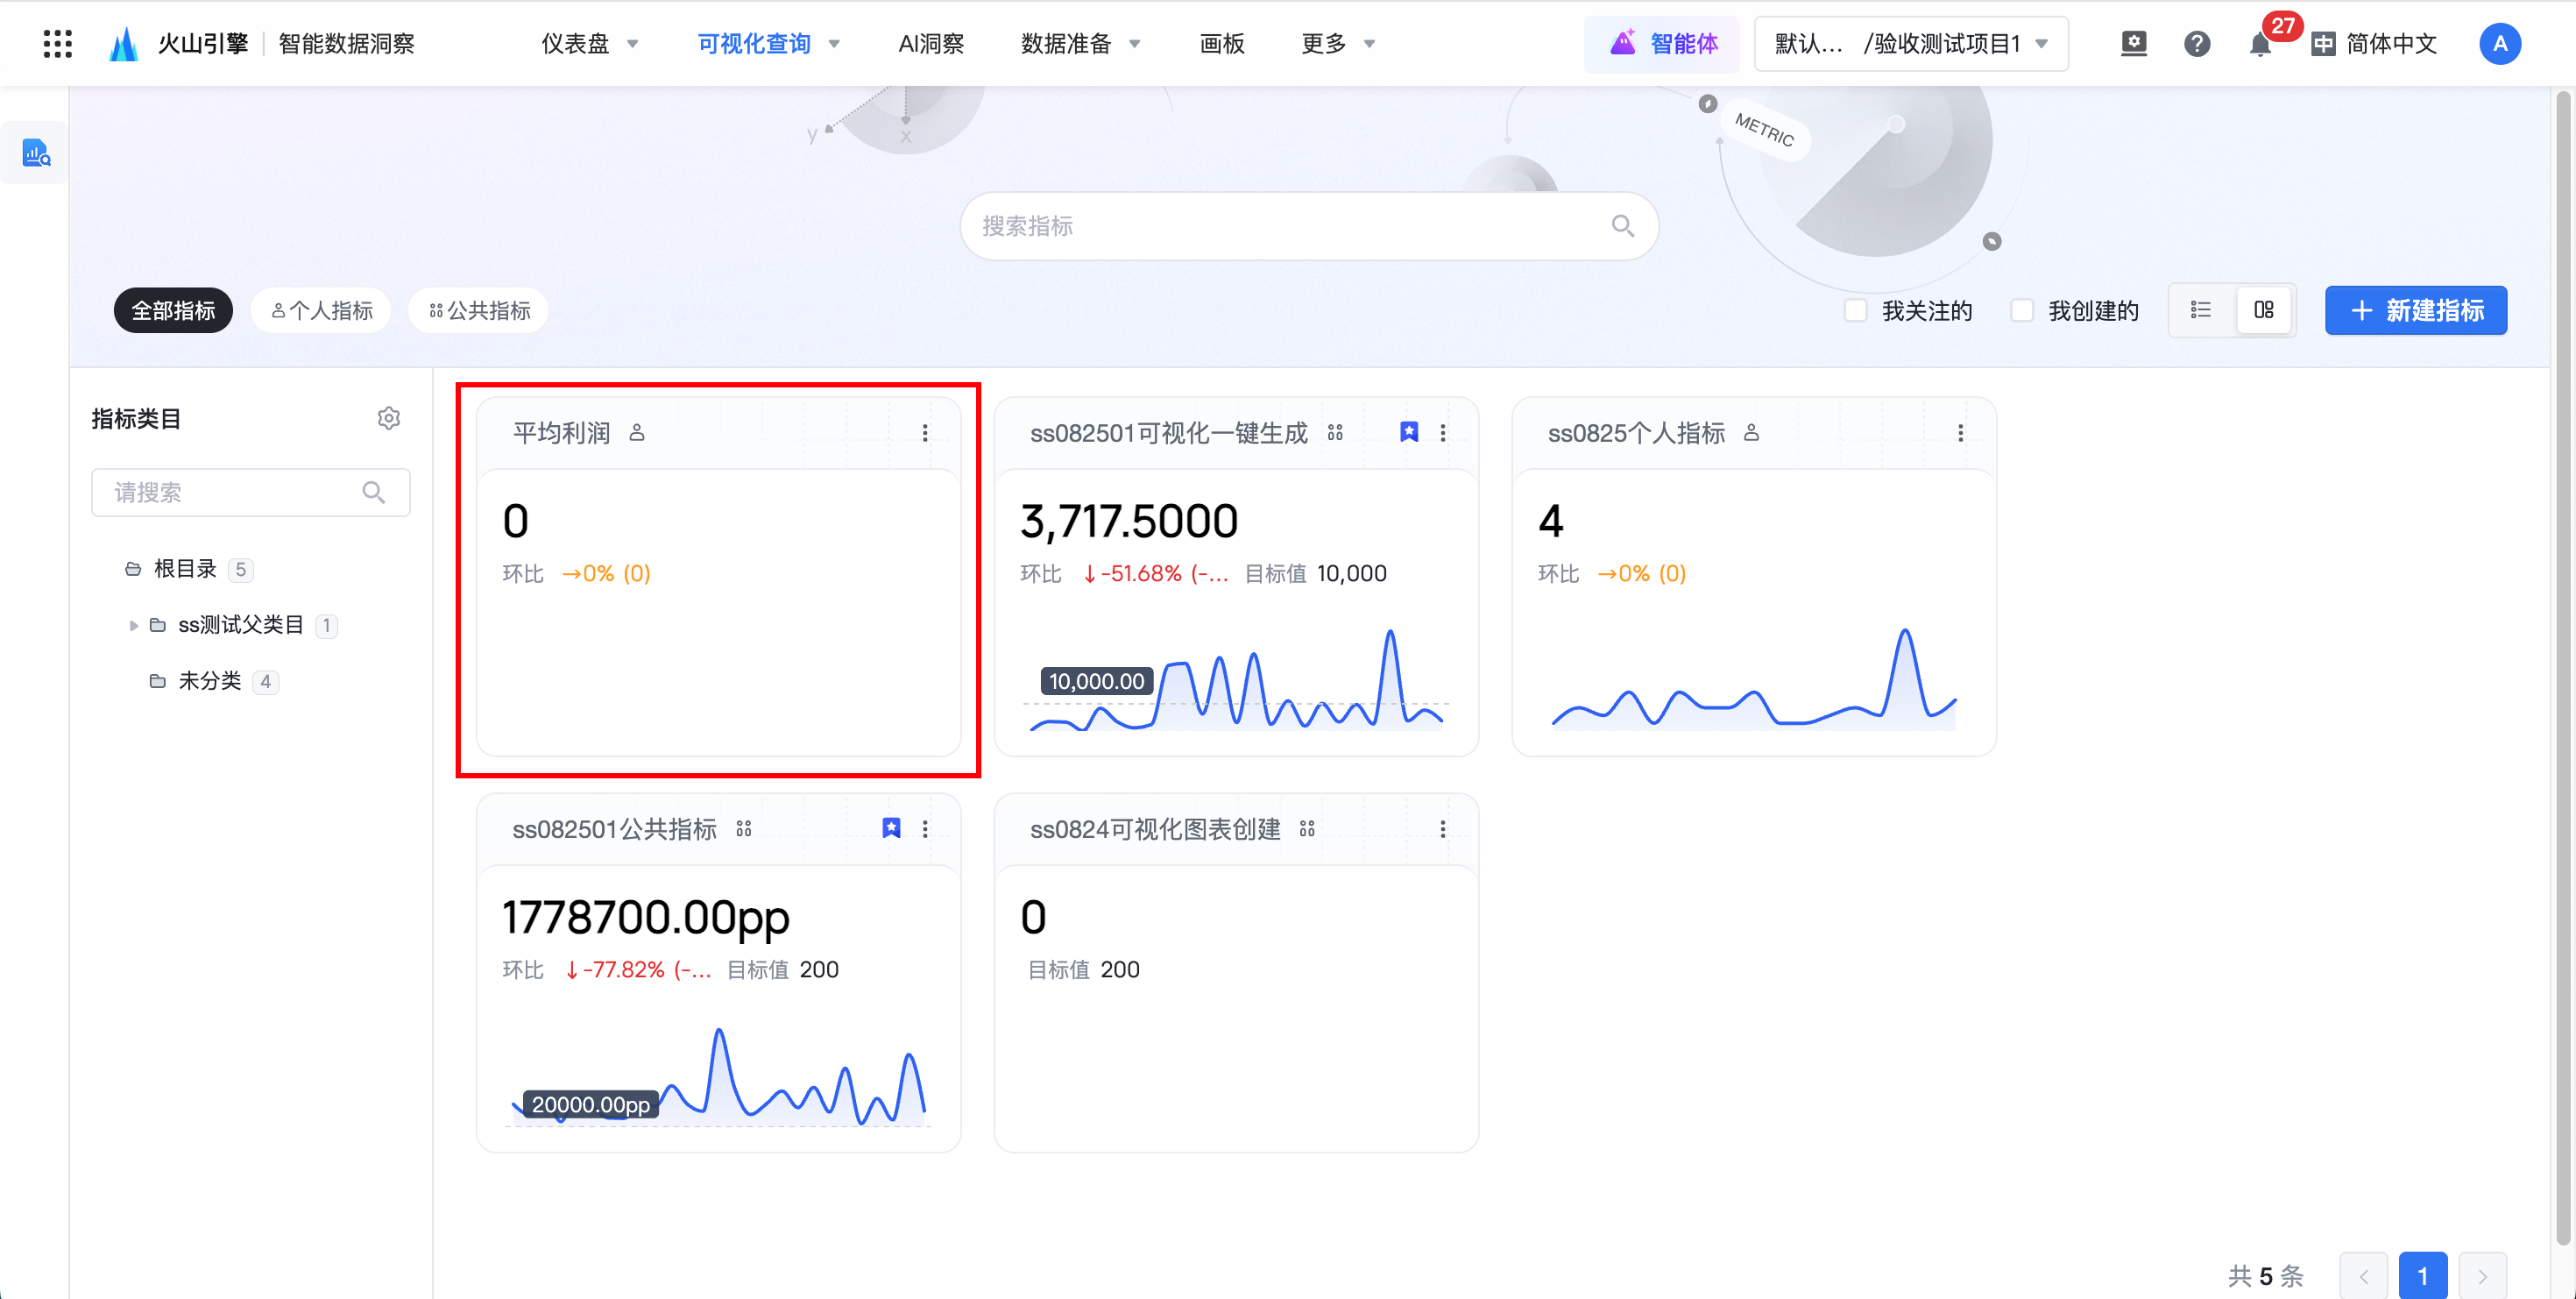The width and height of the screenshot is (2576, 1299).
Task: Open the 仪表盘 dropdown menu
Action: pyautogui.click(x=589, y=44)
